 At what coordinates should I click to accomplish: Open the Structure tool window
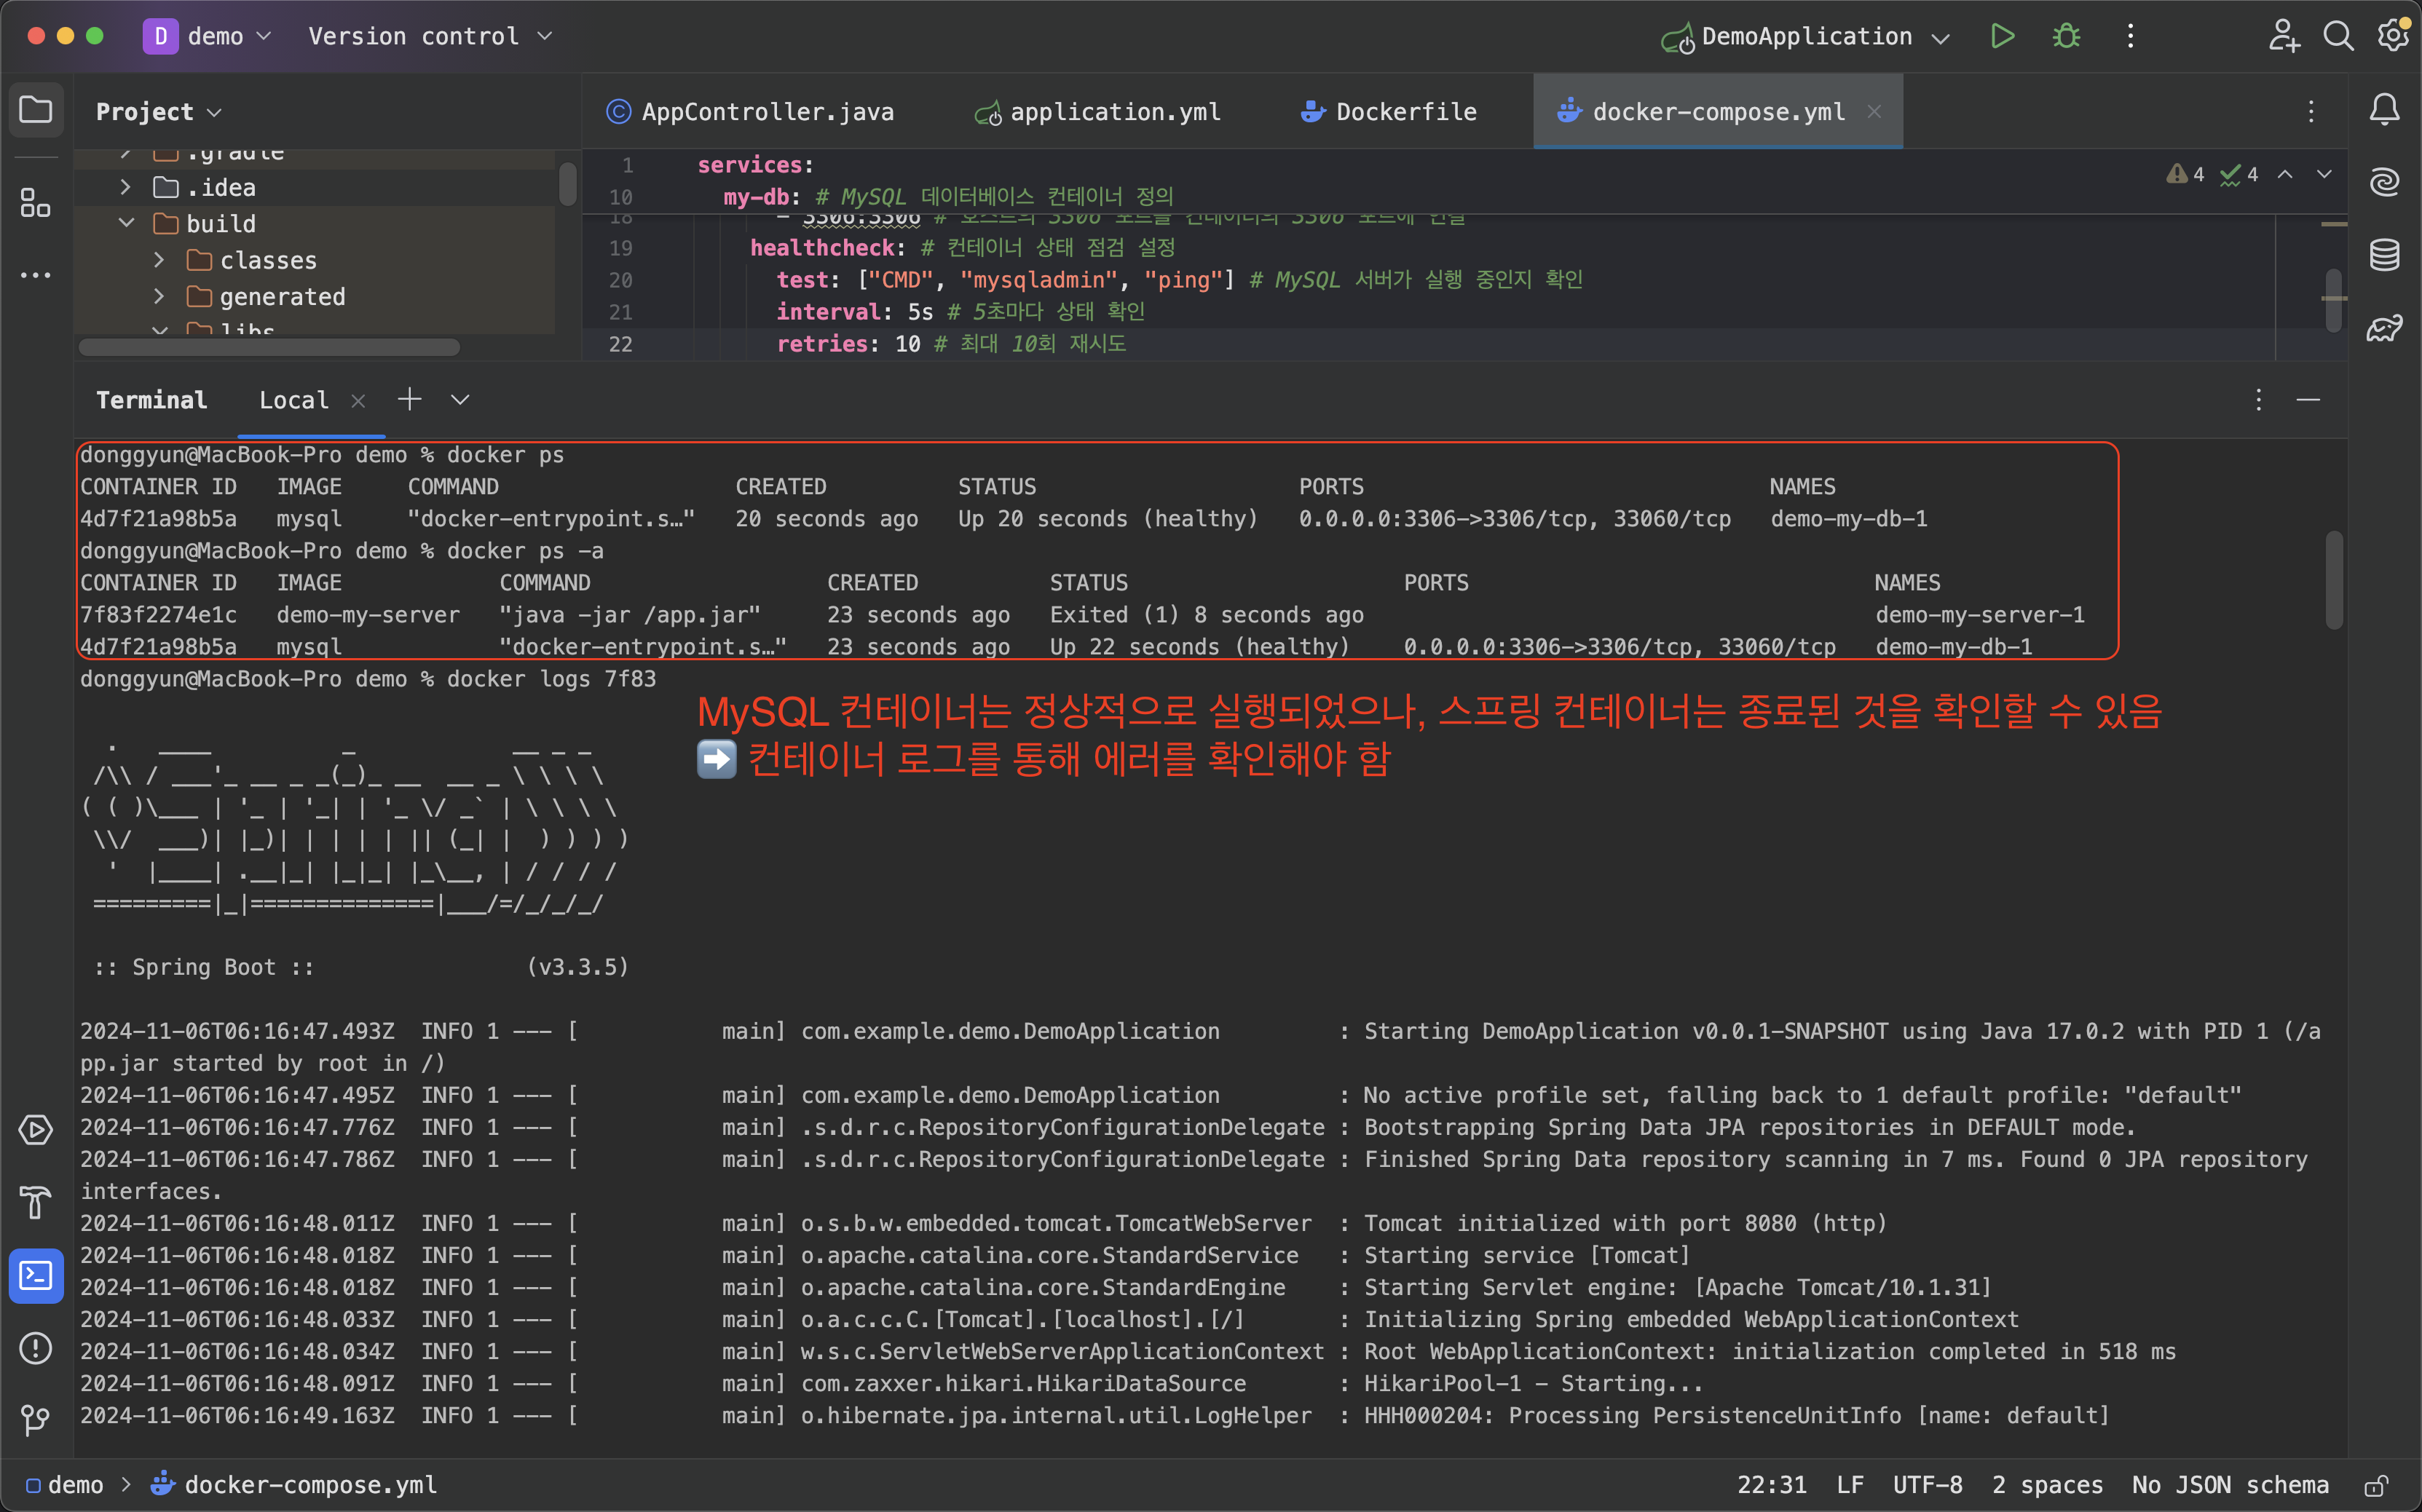tap(36, 204)
